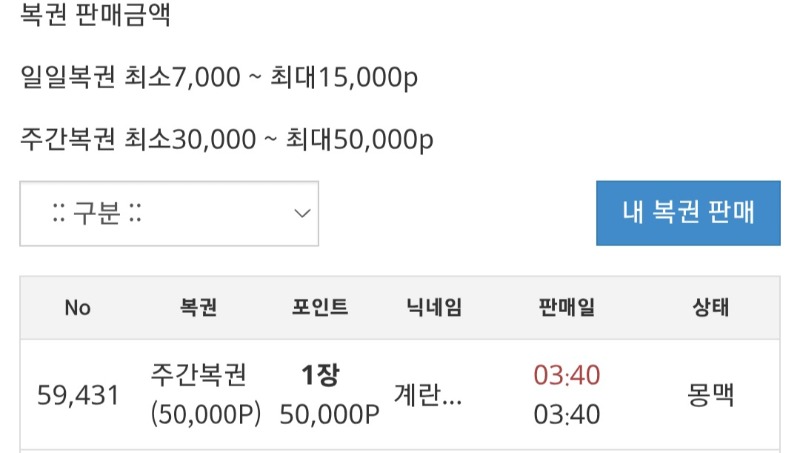Image resolution: width=800 pixels, height=453 pixels.
Task: Click the red 03:40 sale time
Action: tap(567, 375)
